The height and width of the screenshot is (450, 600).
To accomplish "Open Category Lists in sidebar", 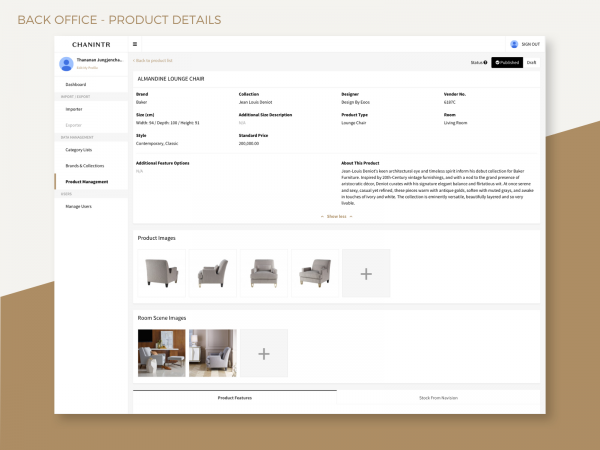I will coord(79,150).
